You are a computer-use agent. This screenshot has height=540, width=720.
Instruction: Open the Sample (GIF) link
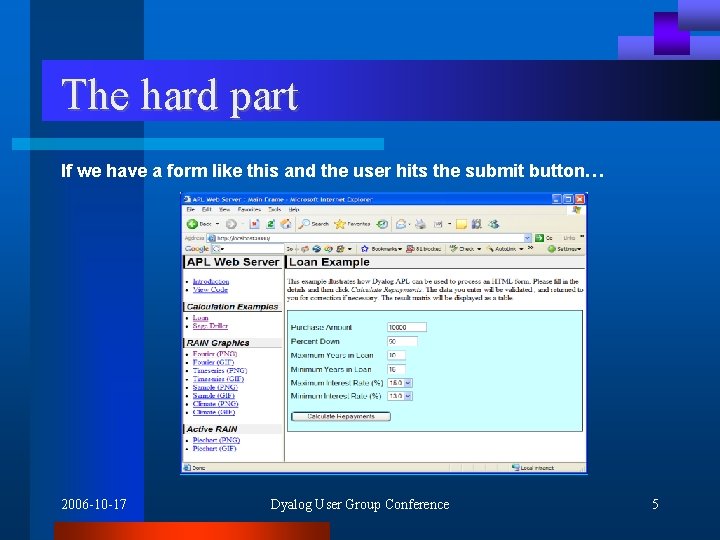click(214, 395)
